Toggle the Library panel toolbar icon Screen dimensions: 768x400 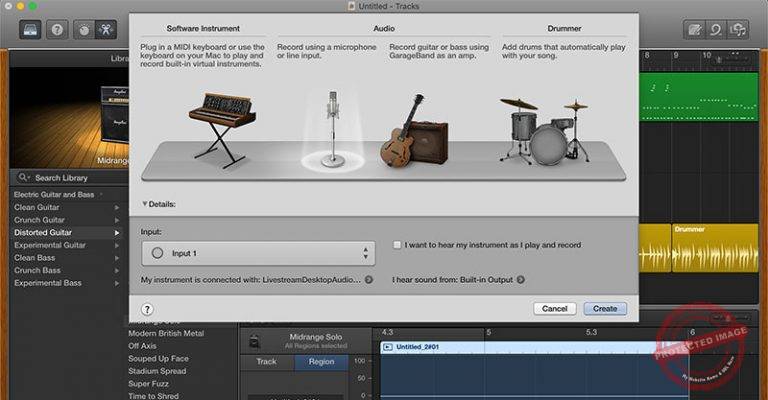pyautogui.click(x=30, y=30)
